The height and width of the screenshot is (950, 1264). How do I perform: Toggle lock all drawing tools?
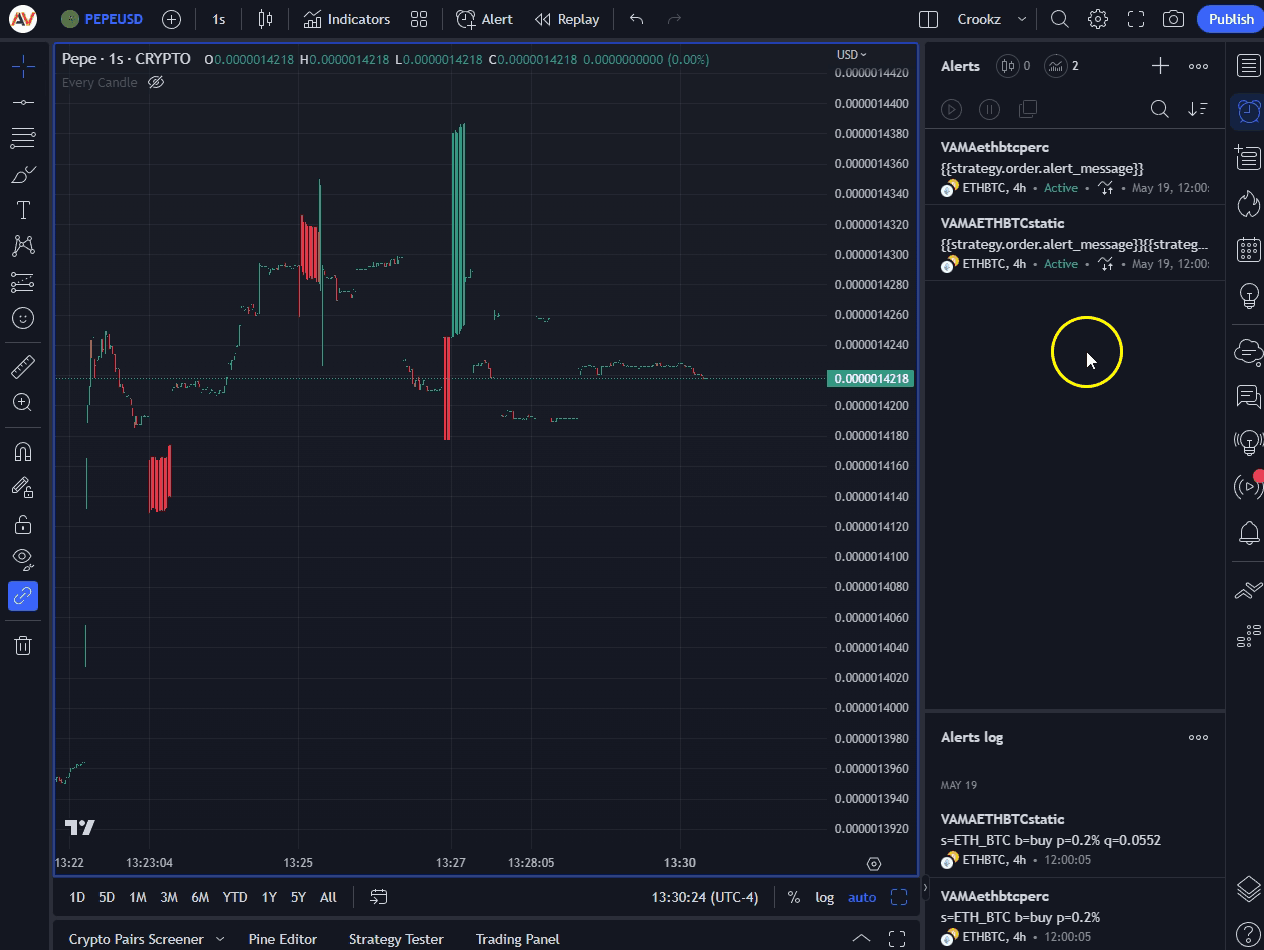(23, 523)
